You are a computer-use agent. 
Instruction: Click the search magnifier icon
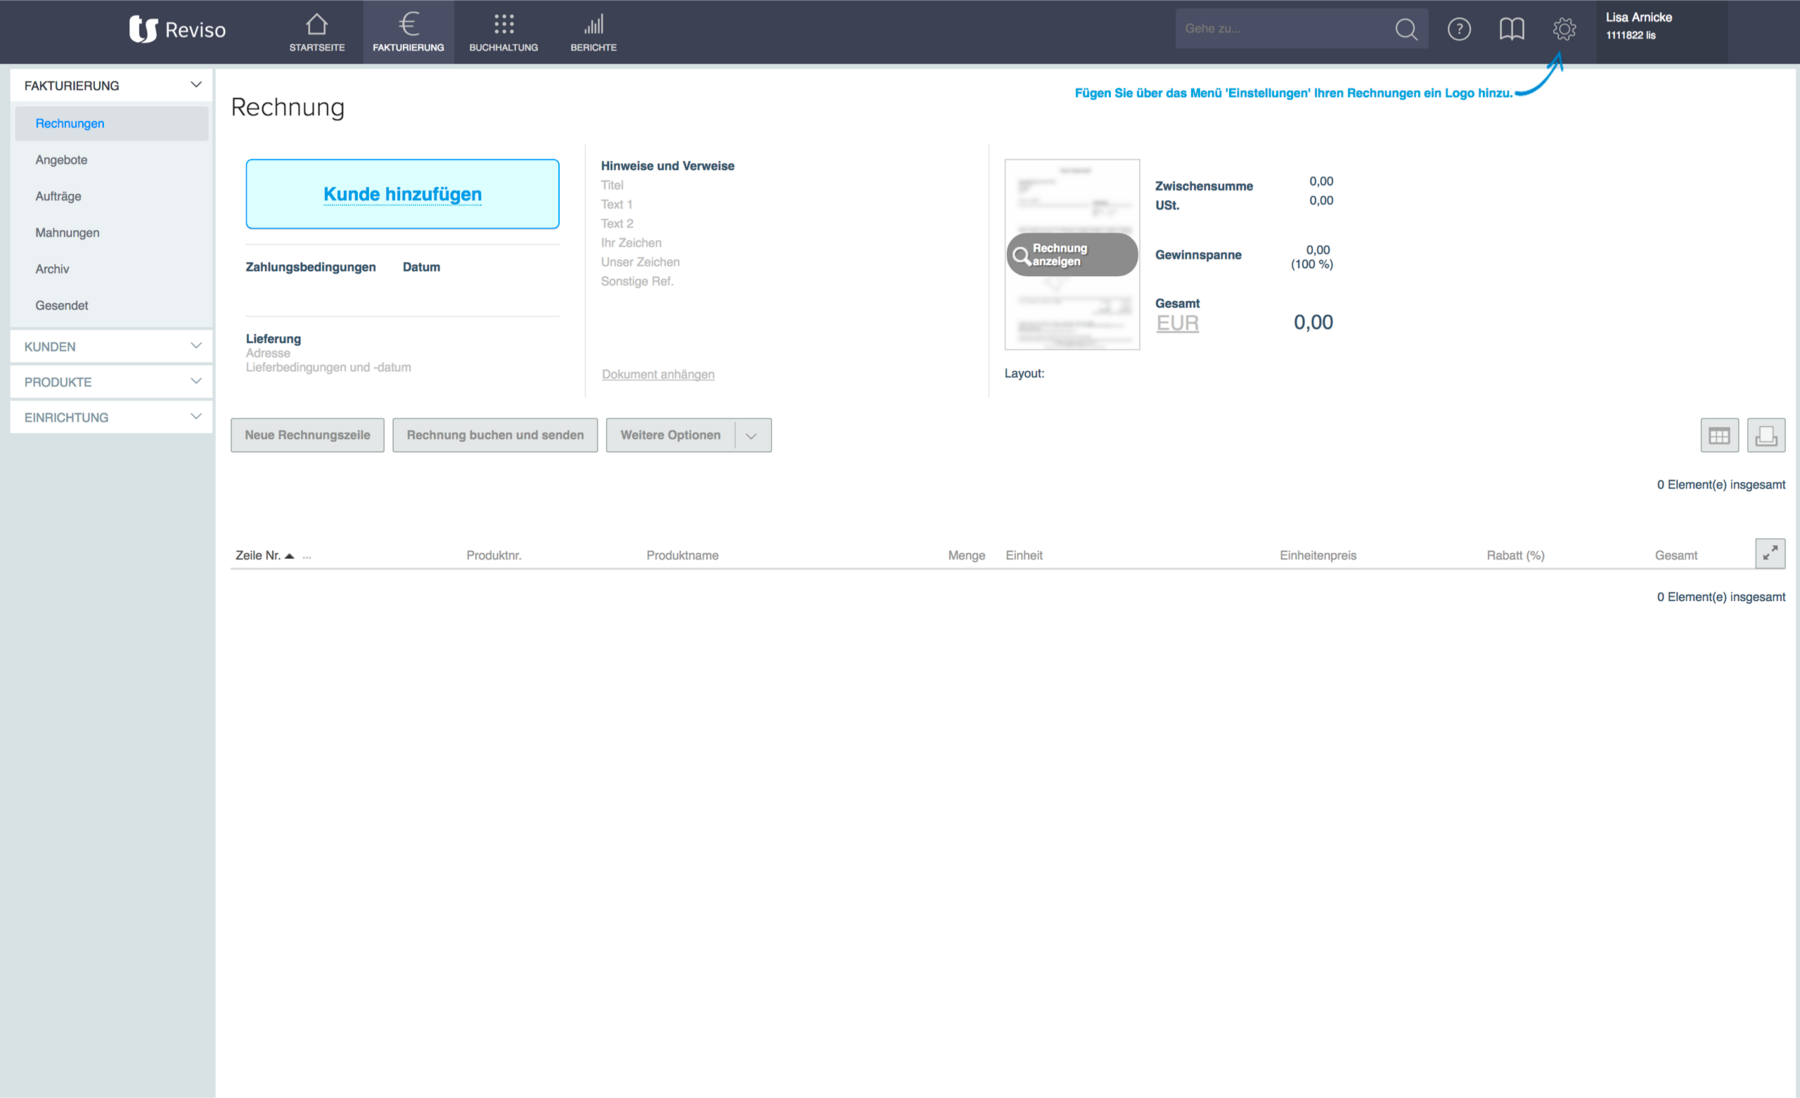(1406, 29)
